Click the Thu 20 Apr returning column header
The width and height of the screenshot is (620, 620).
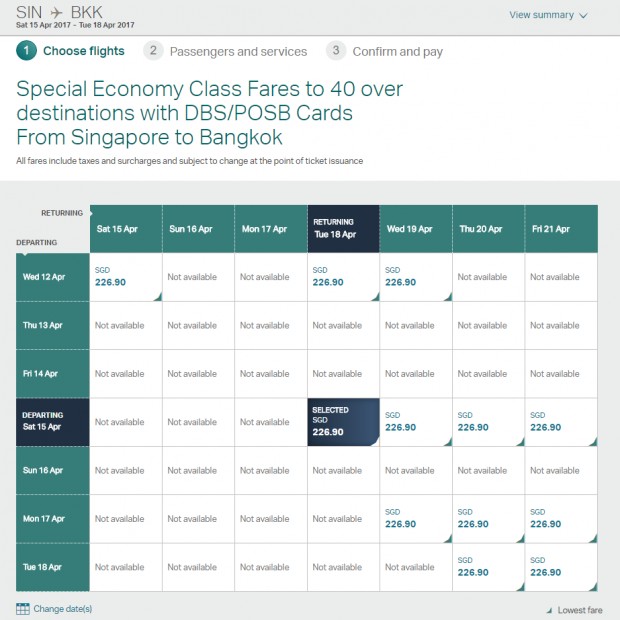[489, 229]
